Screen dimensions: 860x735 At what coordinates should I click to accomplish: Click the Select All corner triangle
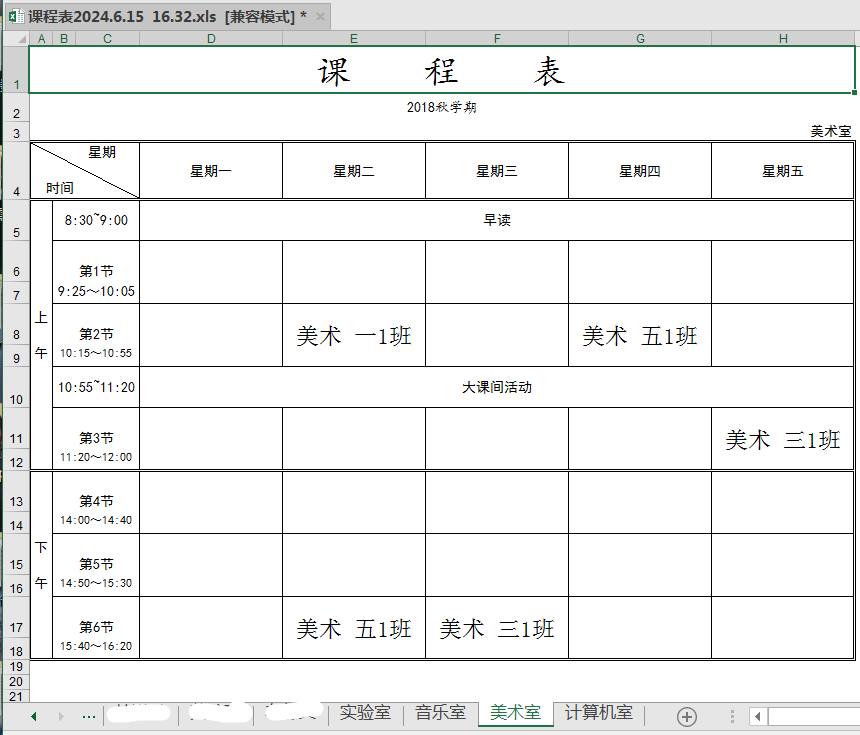(16, 38)
